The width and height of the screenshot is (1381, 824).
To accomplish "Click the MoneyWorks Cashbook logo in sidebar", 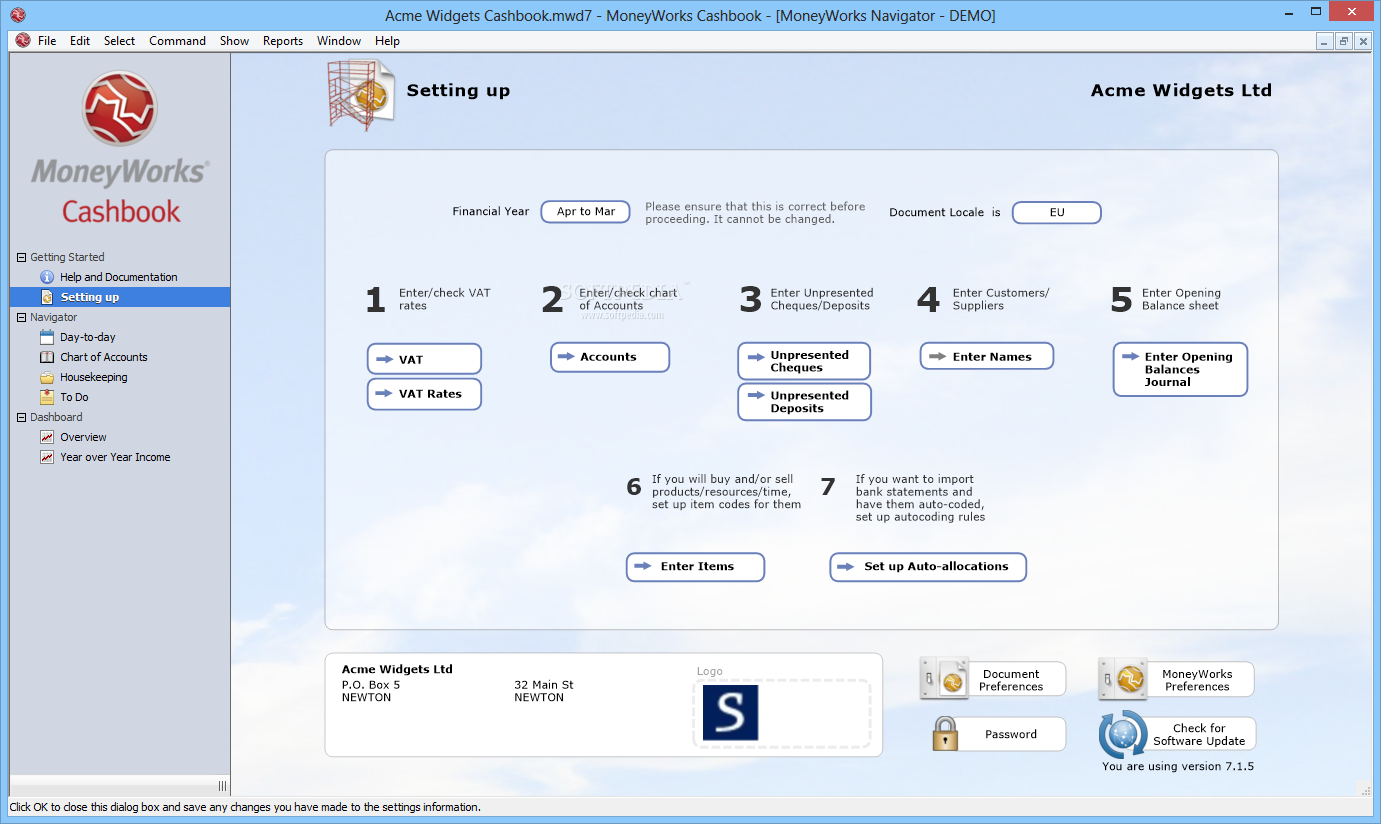I will coord(120,148).
